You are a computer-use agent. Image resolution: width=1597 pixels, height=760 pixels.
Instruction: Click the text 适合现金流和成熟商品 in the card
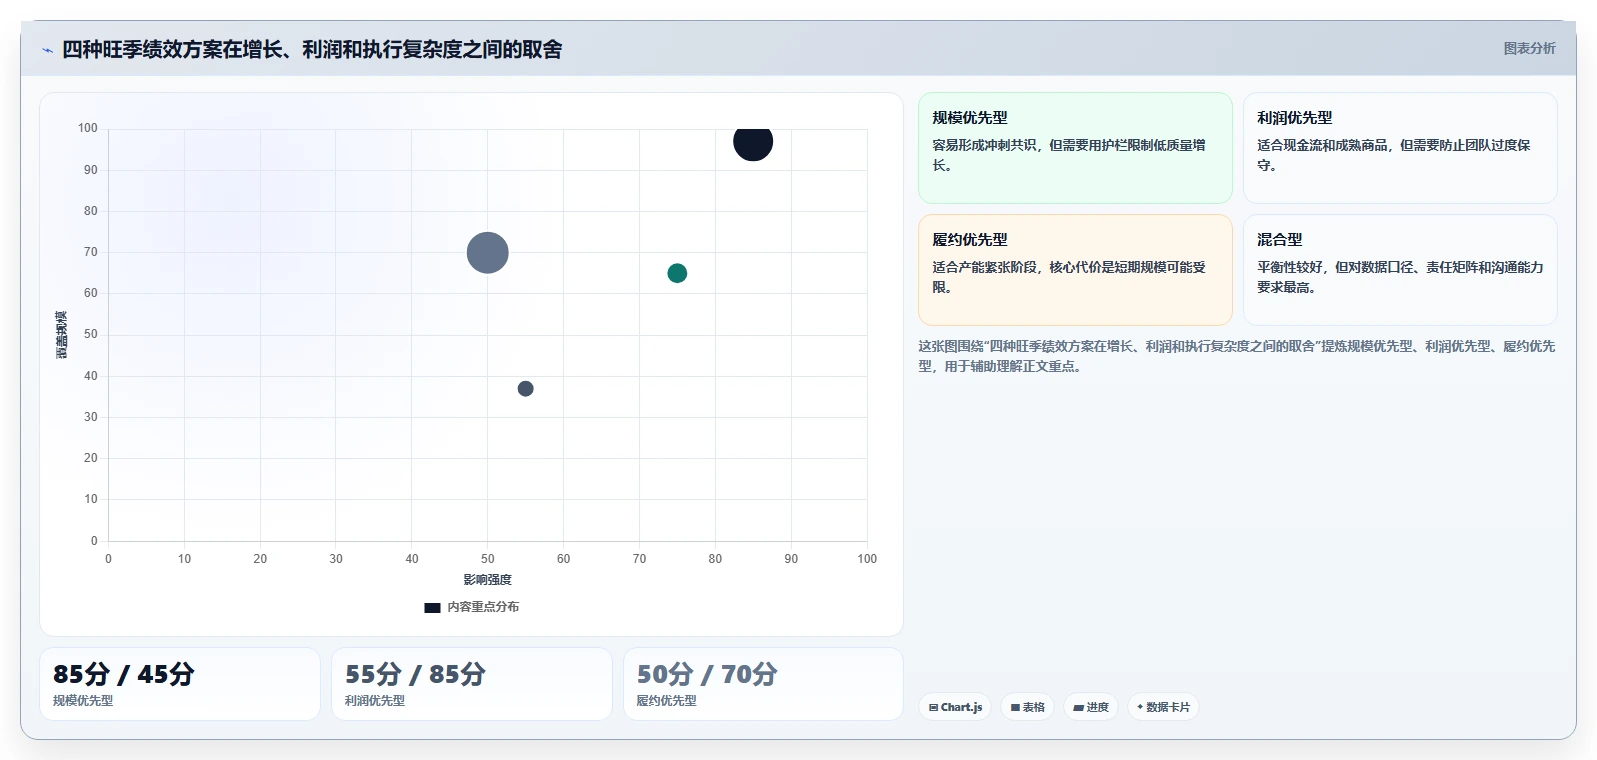click(x=1322, y=145)
